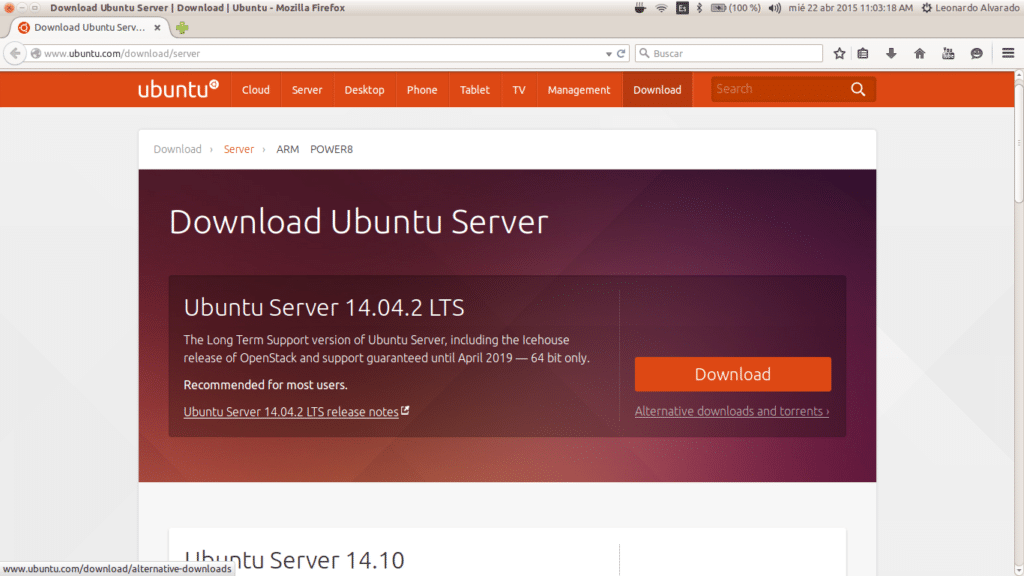Click the Caffeine coffee cup indicator
The height and width of the screenshot is (576, 1024).
(639, 8)
